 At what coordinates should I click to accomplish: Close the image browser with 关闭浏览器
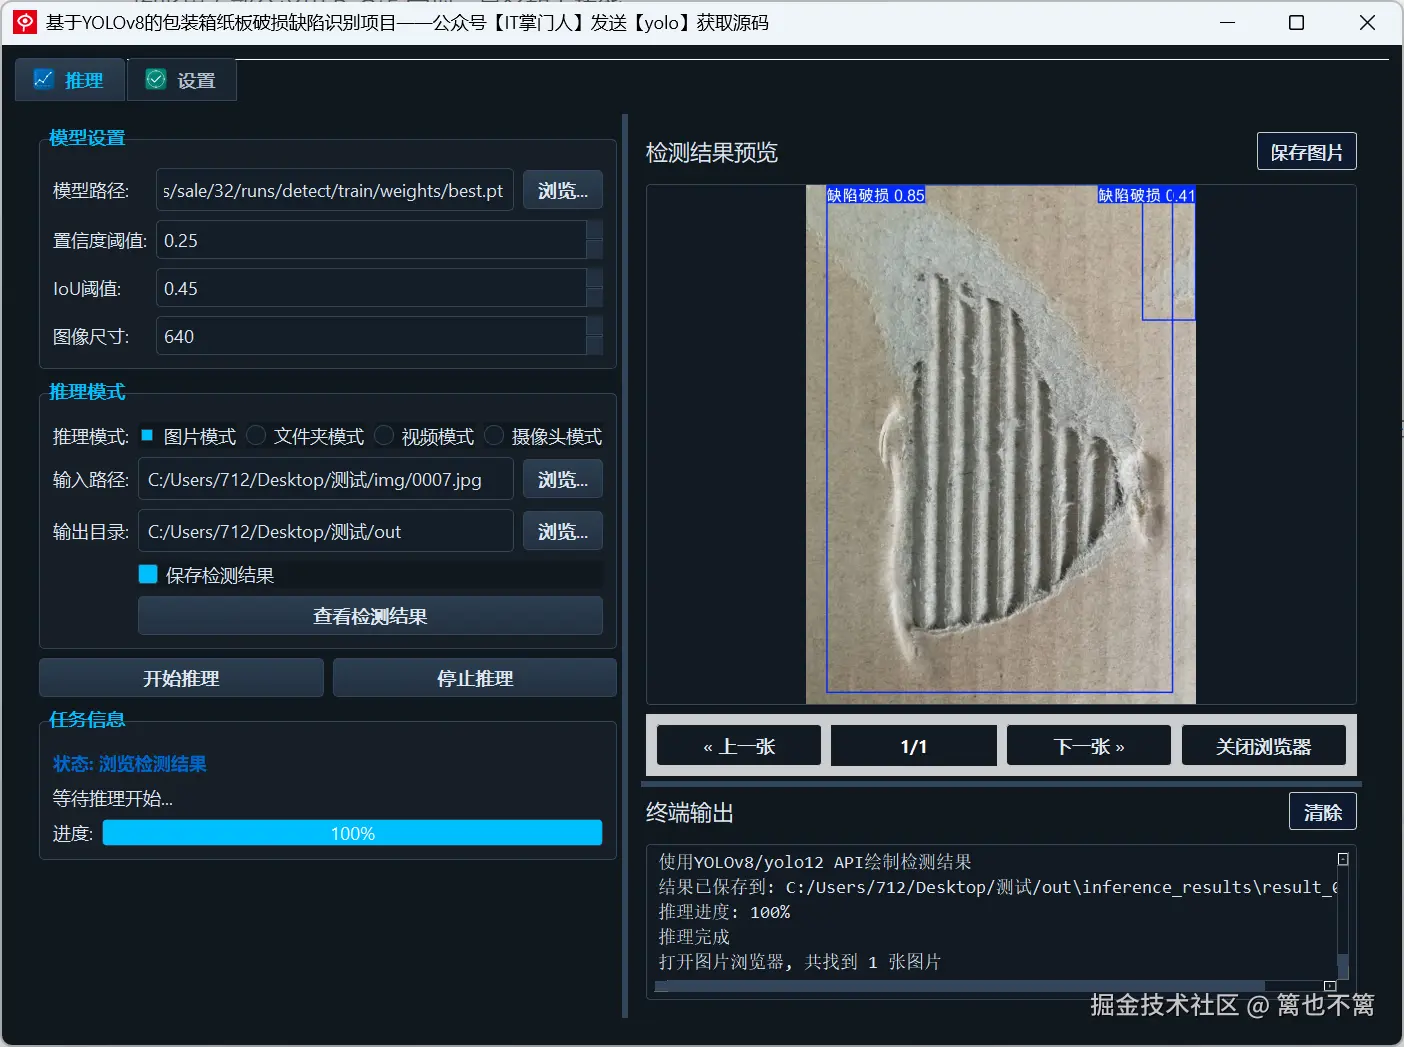(x=1264, y=746)
